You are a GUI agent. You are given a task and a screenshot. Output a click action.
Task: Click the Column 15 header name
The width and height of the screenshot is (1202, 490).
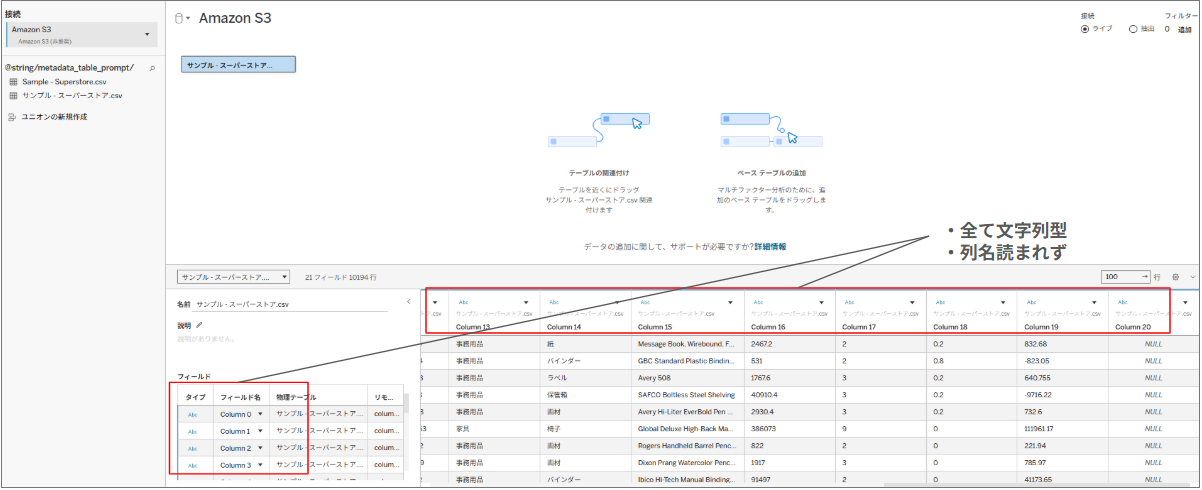656,326
